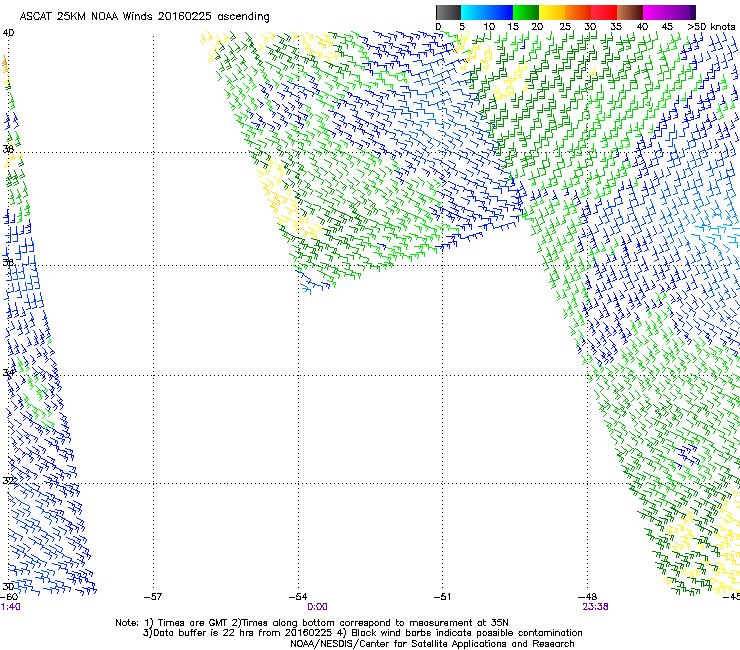Viewport: 740px width, 650px height.
Task: Click the green 15-20 knots legend segment
Action: click(526, 12)
